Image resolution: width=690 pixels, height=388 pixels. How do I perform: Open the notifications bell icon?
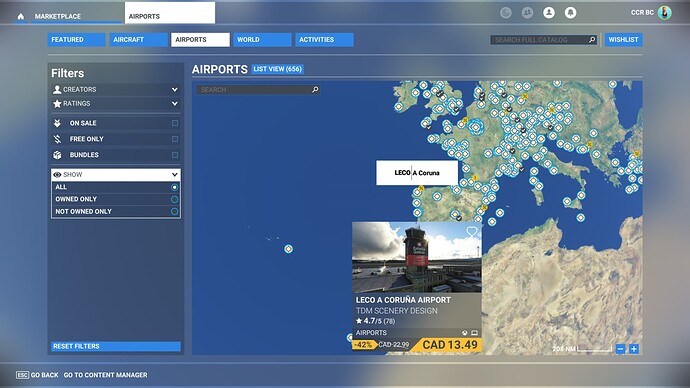coord(570,13)
